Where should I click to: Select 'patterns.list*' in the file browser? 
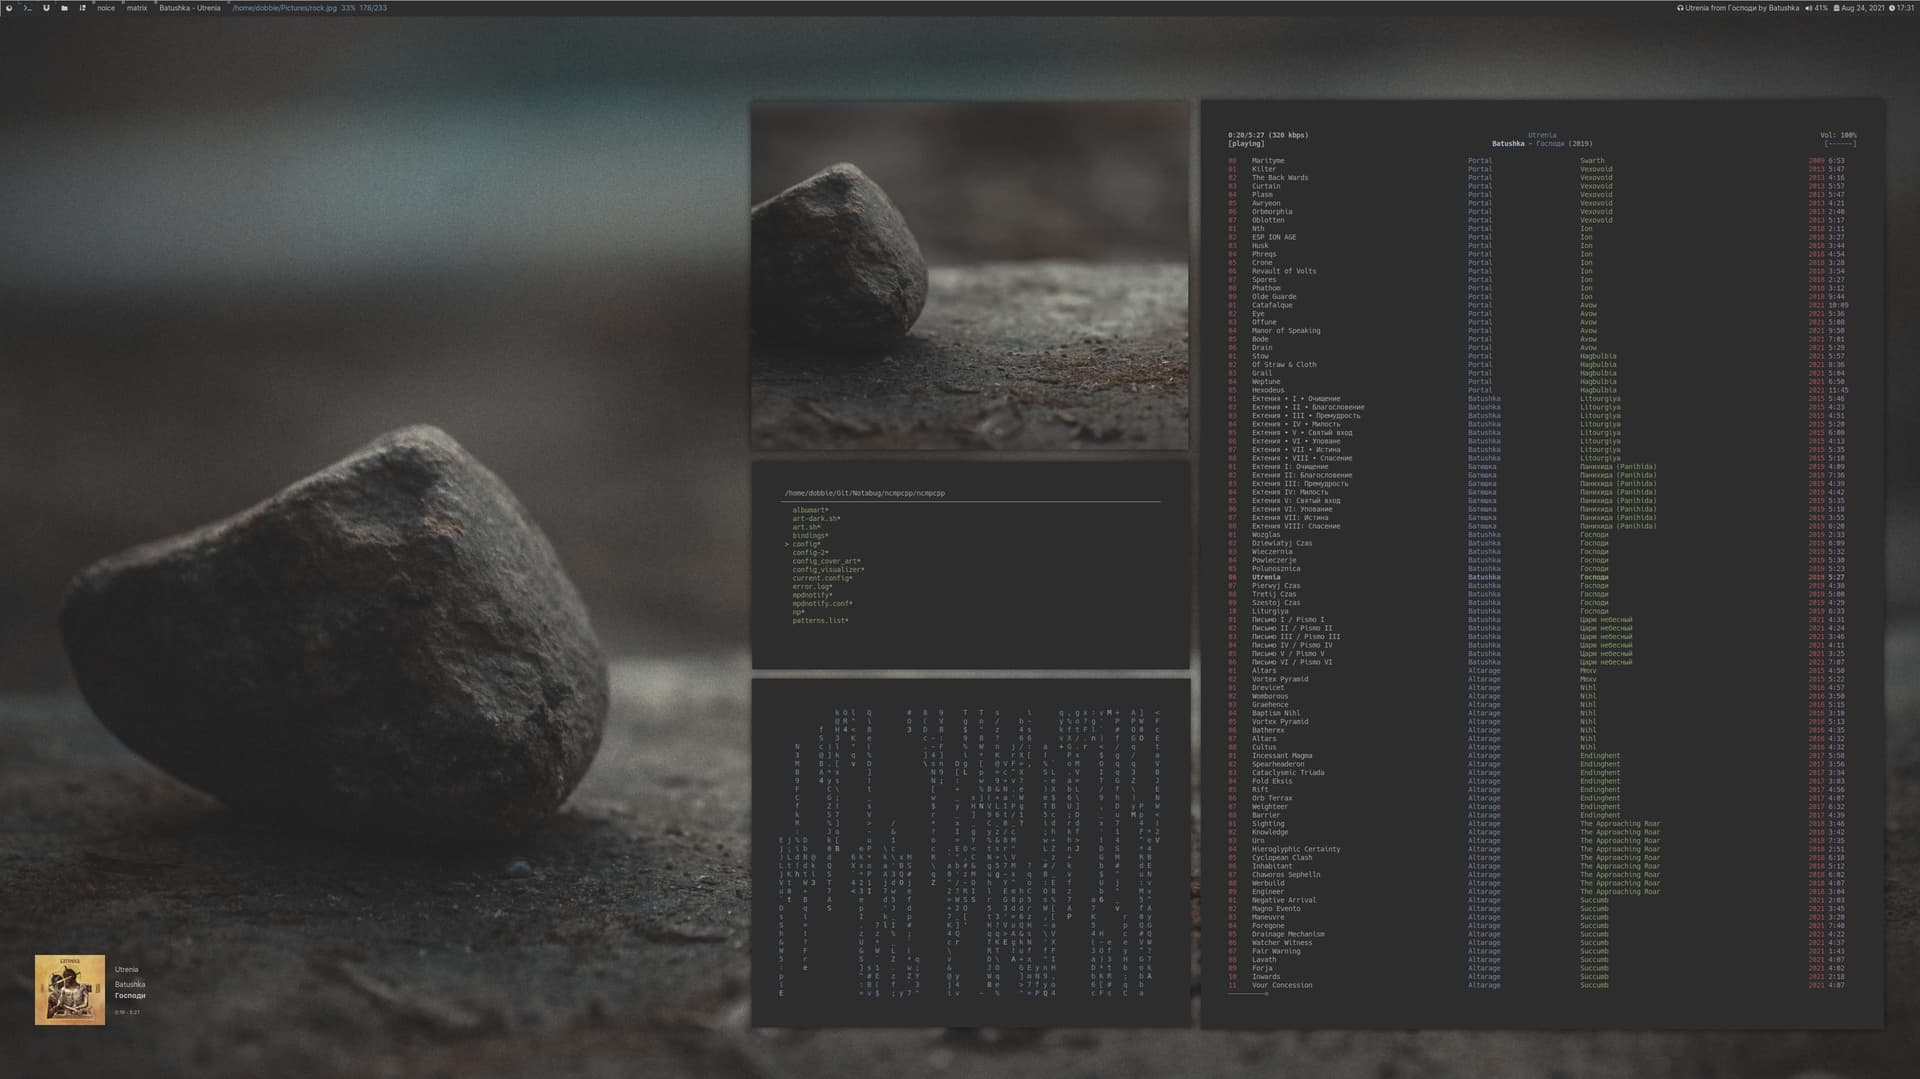click(x=820, y=621)
